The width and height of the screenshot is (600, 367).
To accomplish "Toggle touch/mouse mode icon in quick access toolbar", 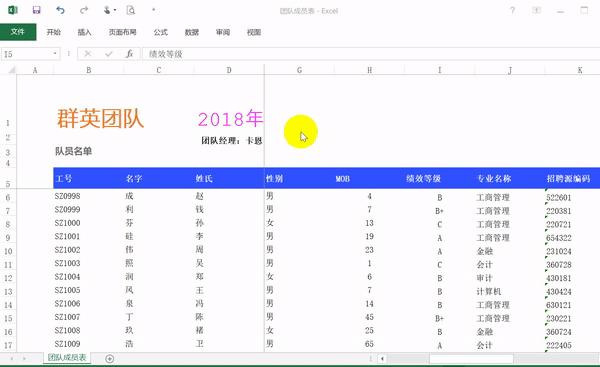I will (x=108, y=10).
